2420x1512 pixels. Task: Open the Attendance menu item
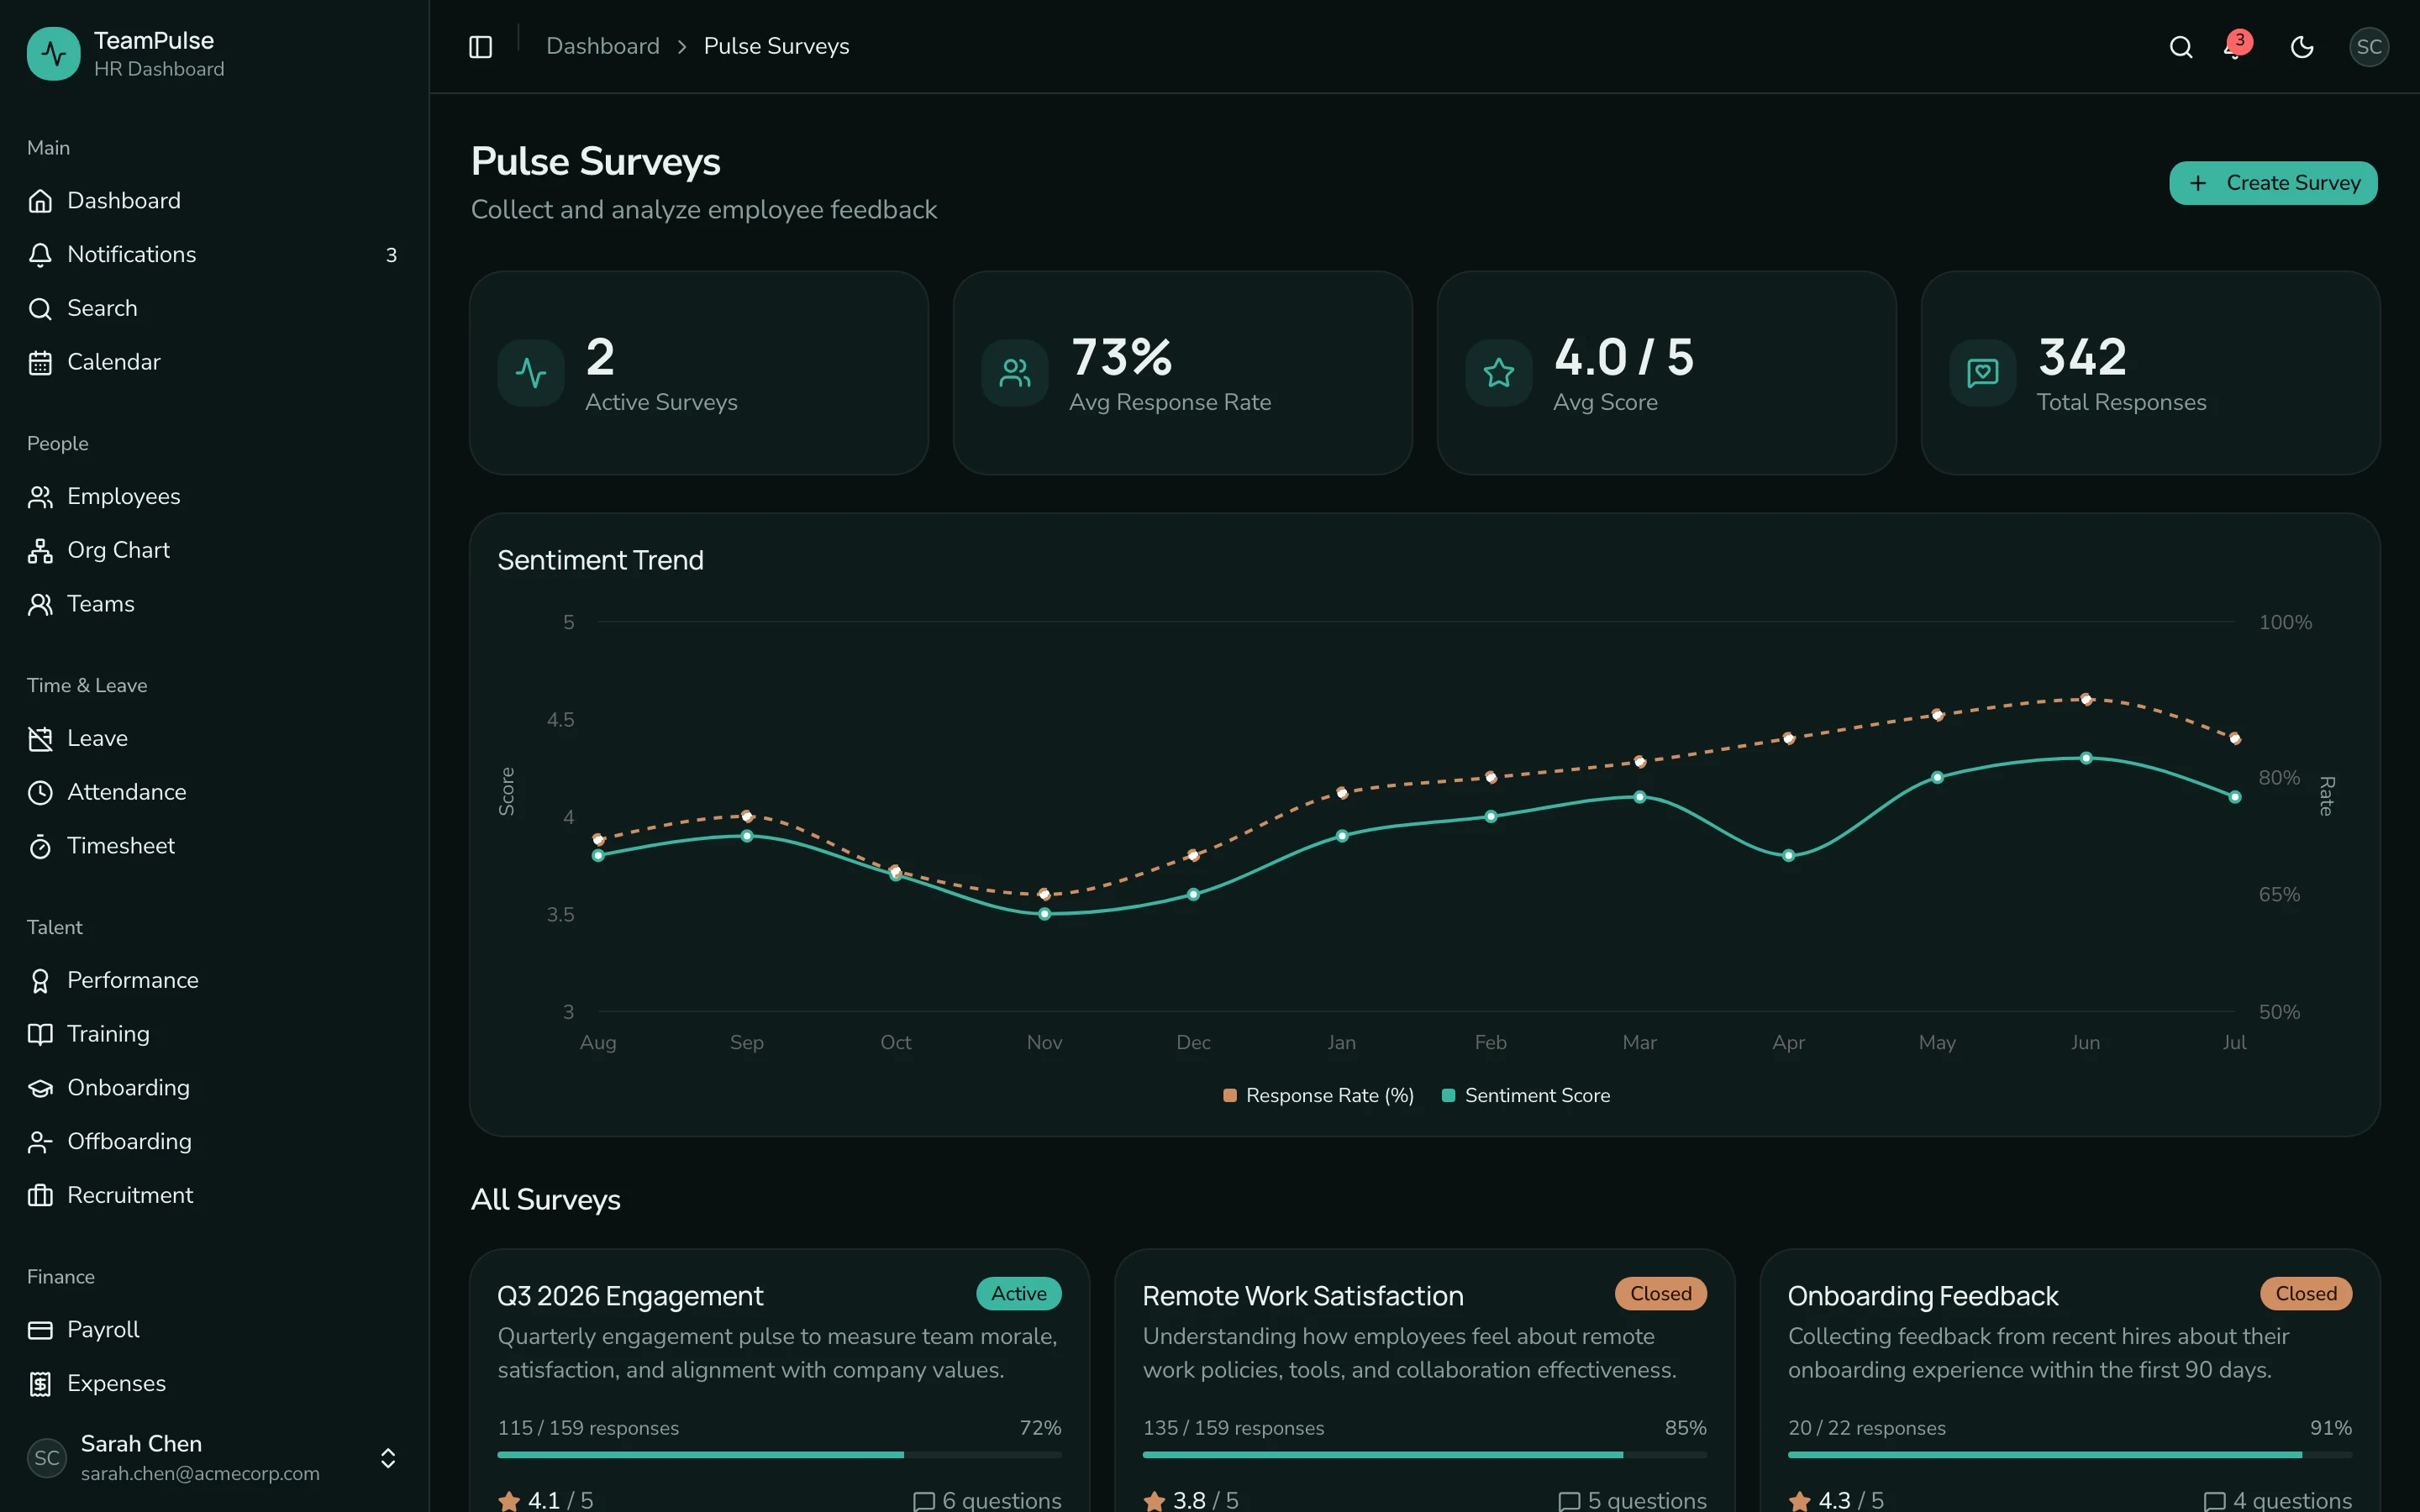(x=214, y=793)
